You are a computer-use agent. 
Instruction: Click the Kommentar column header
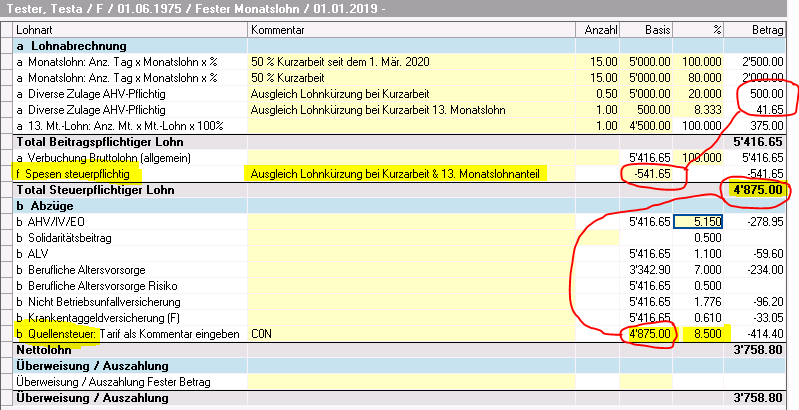tap(282, 30)
